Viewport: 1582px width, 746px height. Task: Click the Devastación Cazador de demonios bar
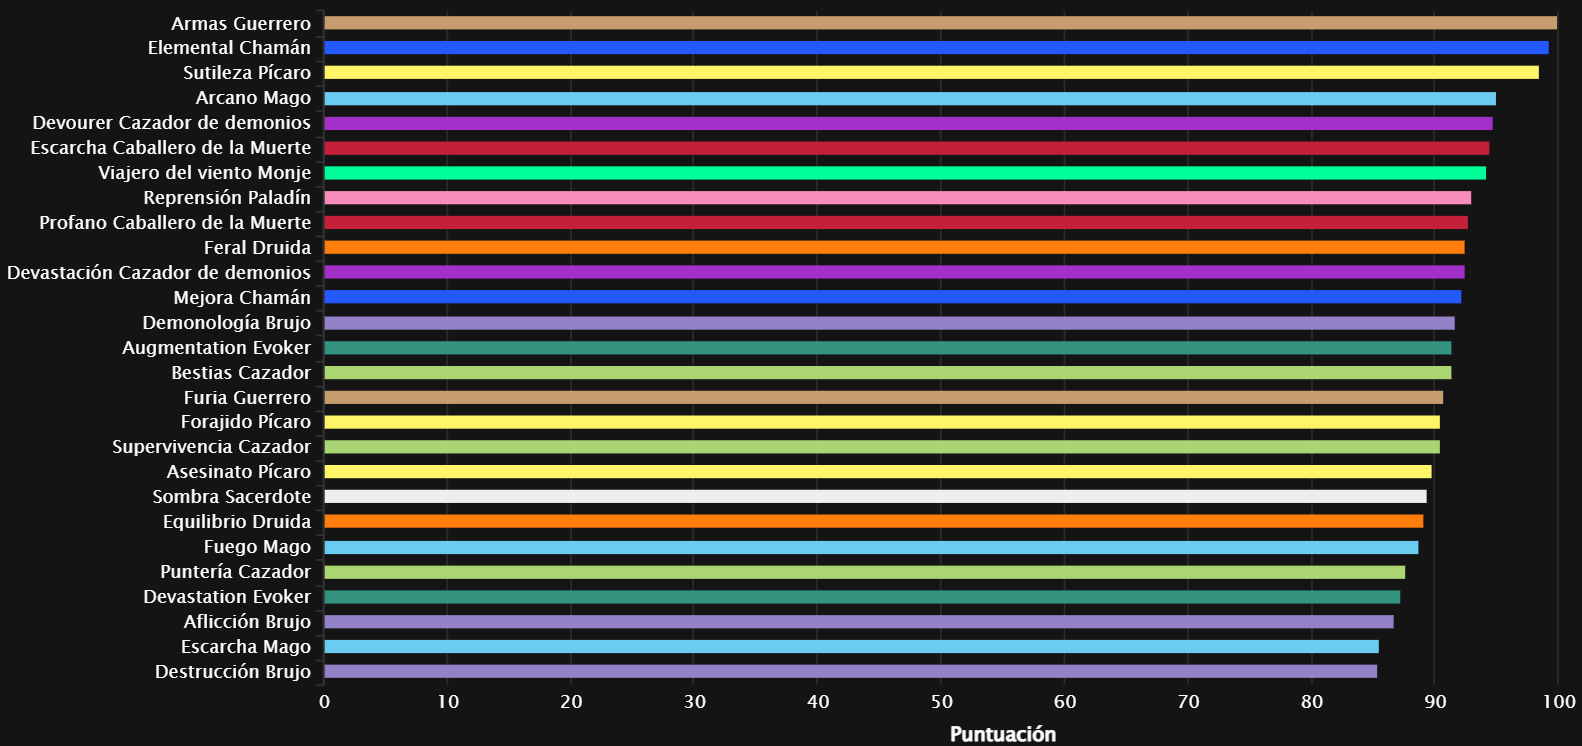click(x=894, y=272)
